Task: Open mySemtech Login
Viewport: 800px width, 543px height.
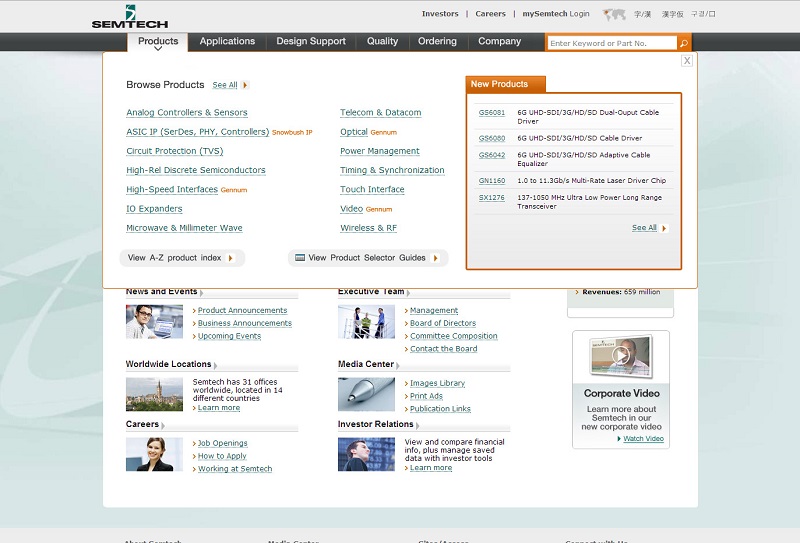Action: (x=556, y=14)
